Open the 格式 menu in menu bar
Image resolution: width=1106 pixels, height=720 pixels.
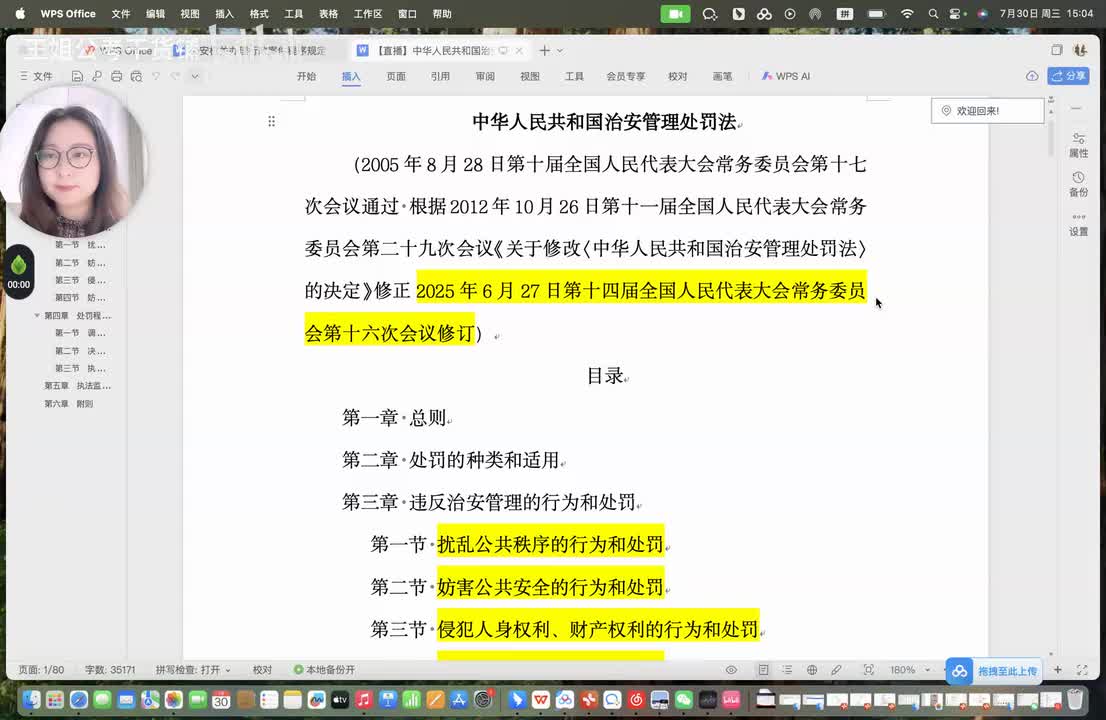(260, 13)
